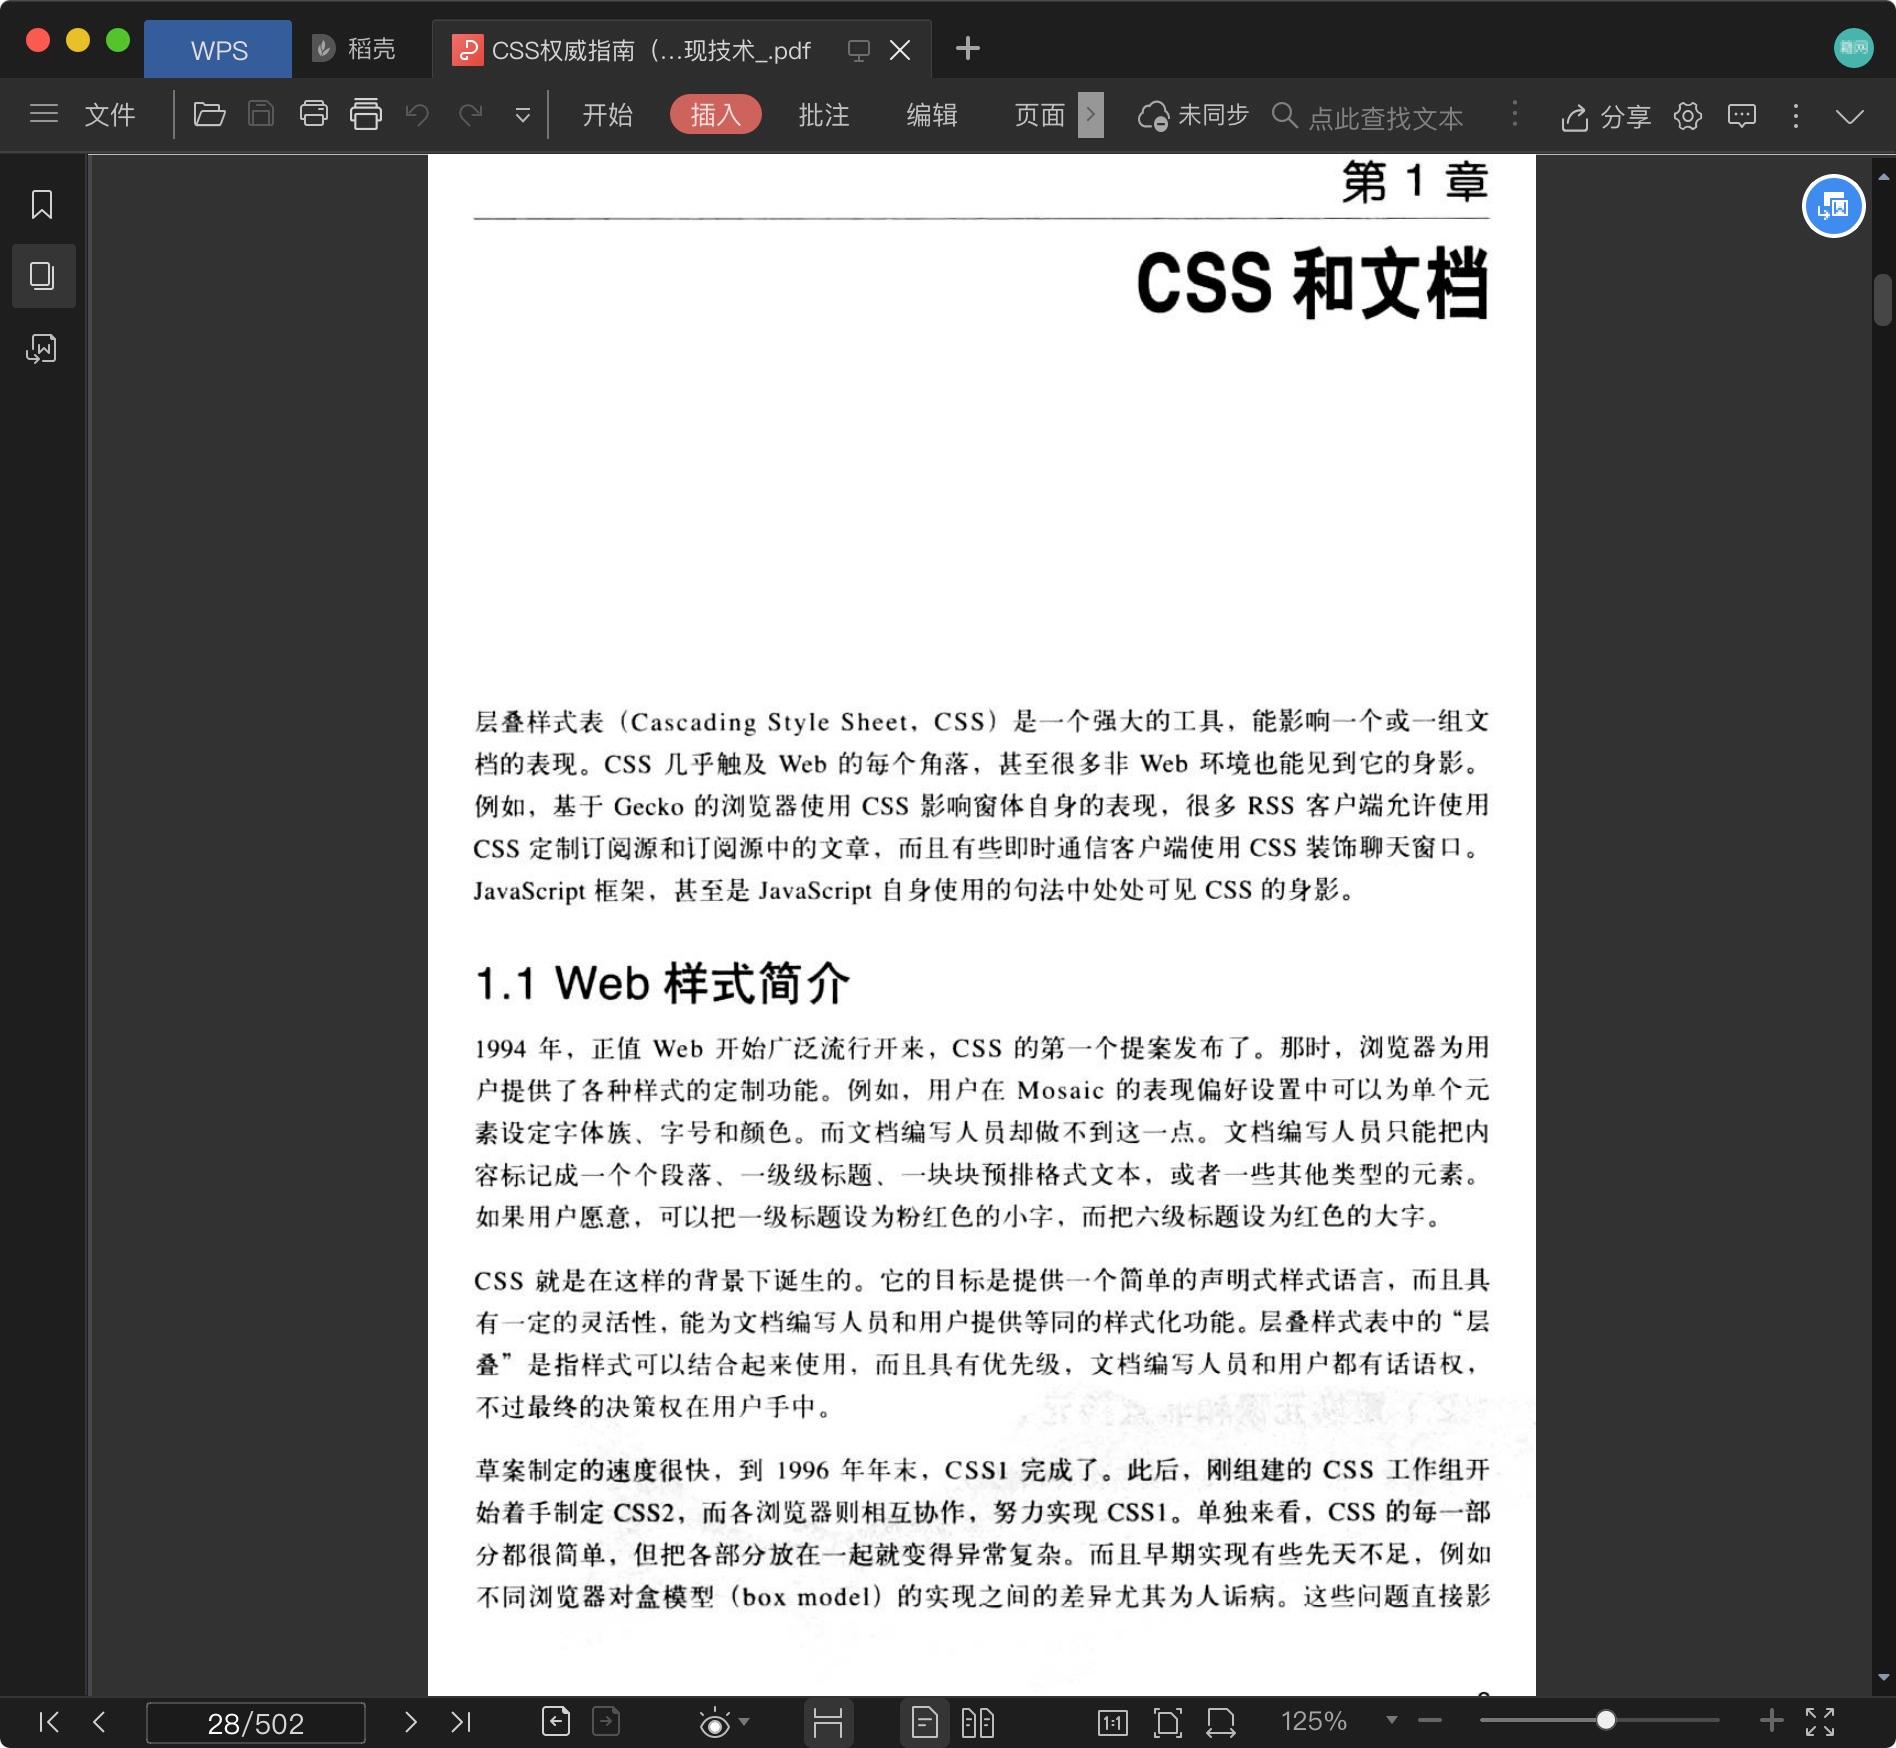Add a new tab with plus
Viewport: 1896px width, 1748px height.
coord(968,48)
